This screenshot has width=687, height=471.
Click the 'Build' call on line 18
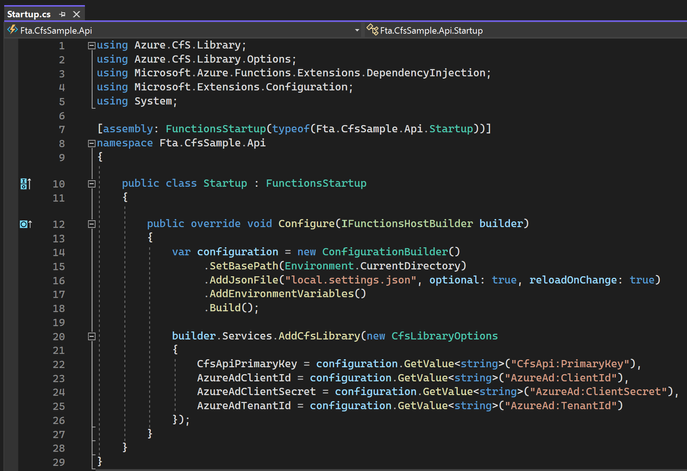coord(225,308)
